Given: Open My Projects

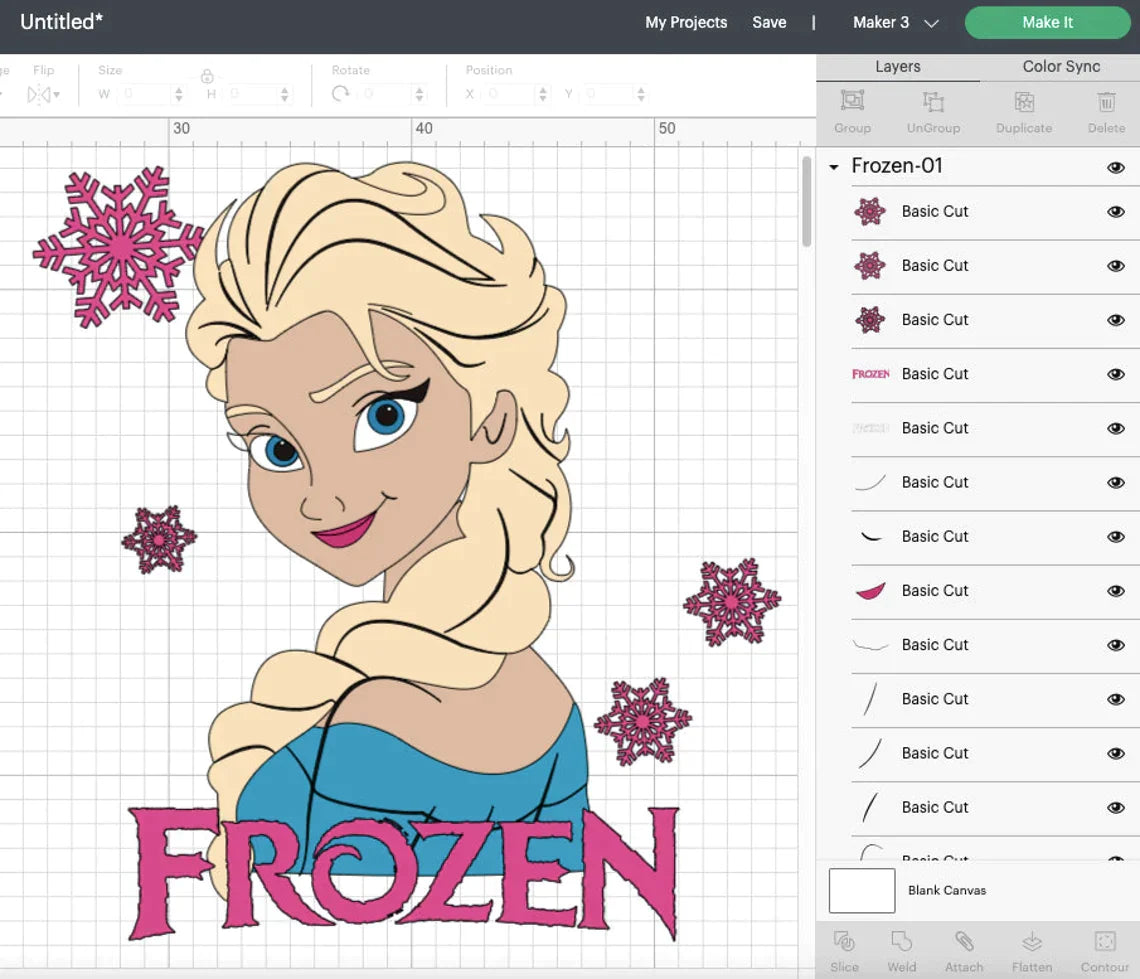Looking at the screenshot, I should (x=686, y=22).
